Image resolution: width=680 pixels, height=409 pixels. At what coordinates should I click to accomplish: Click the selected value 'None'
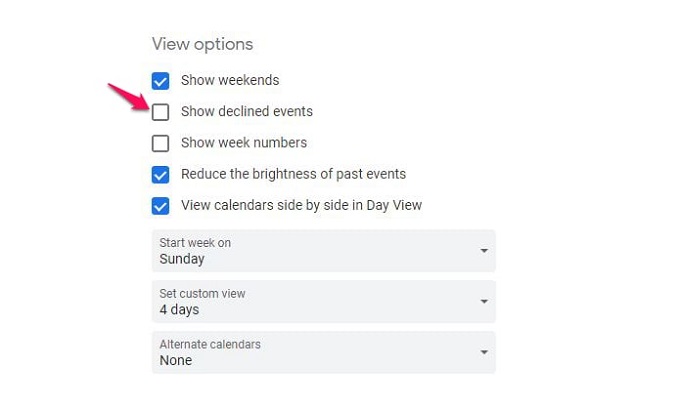point(176,360)
